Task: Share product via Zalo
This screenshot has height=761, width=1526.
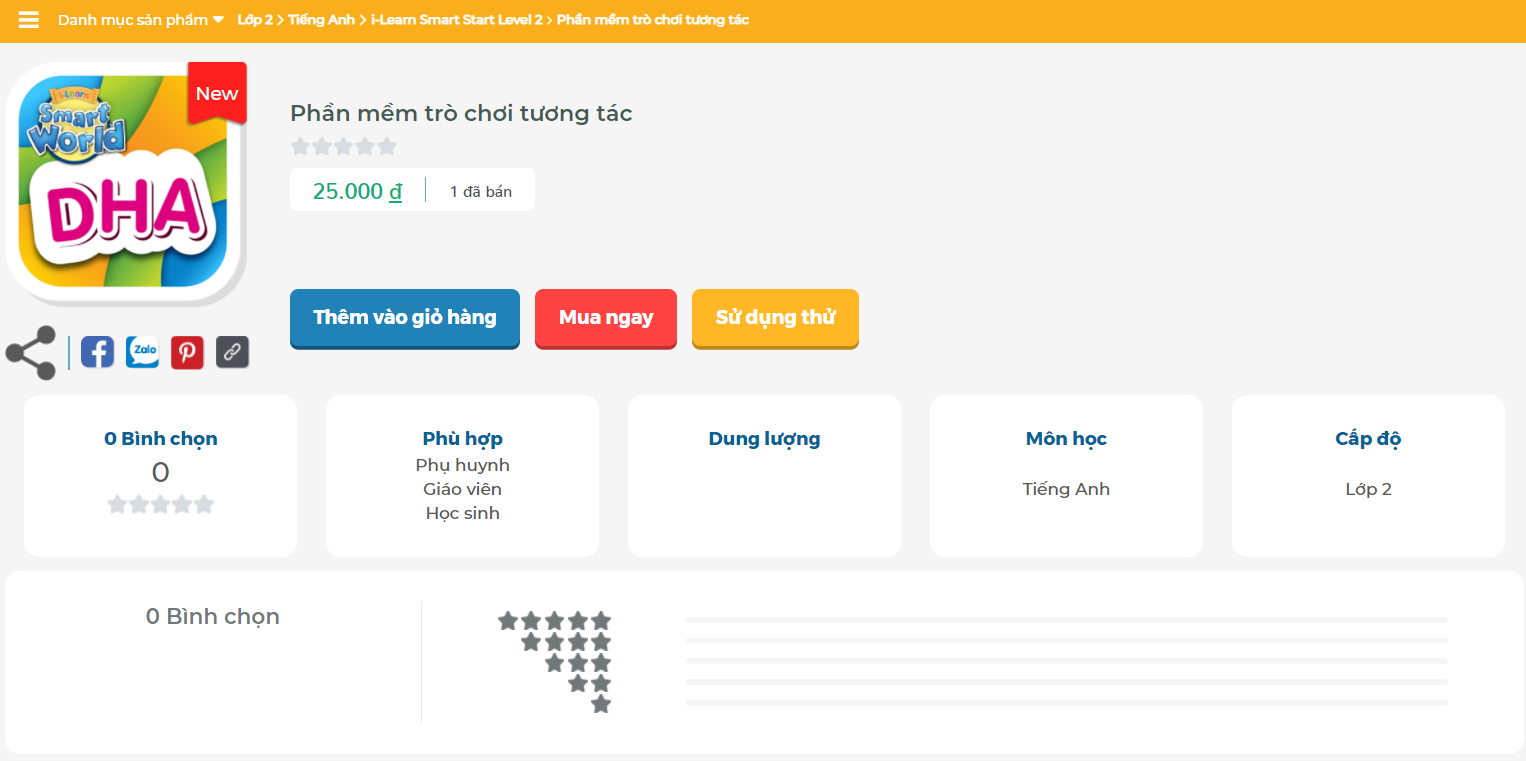Action: [x=142, y=352]
